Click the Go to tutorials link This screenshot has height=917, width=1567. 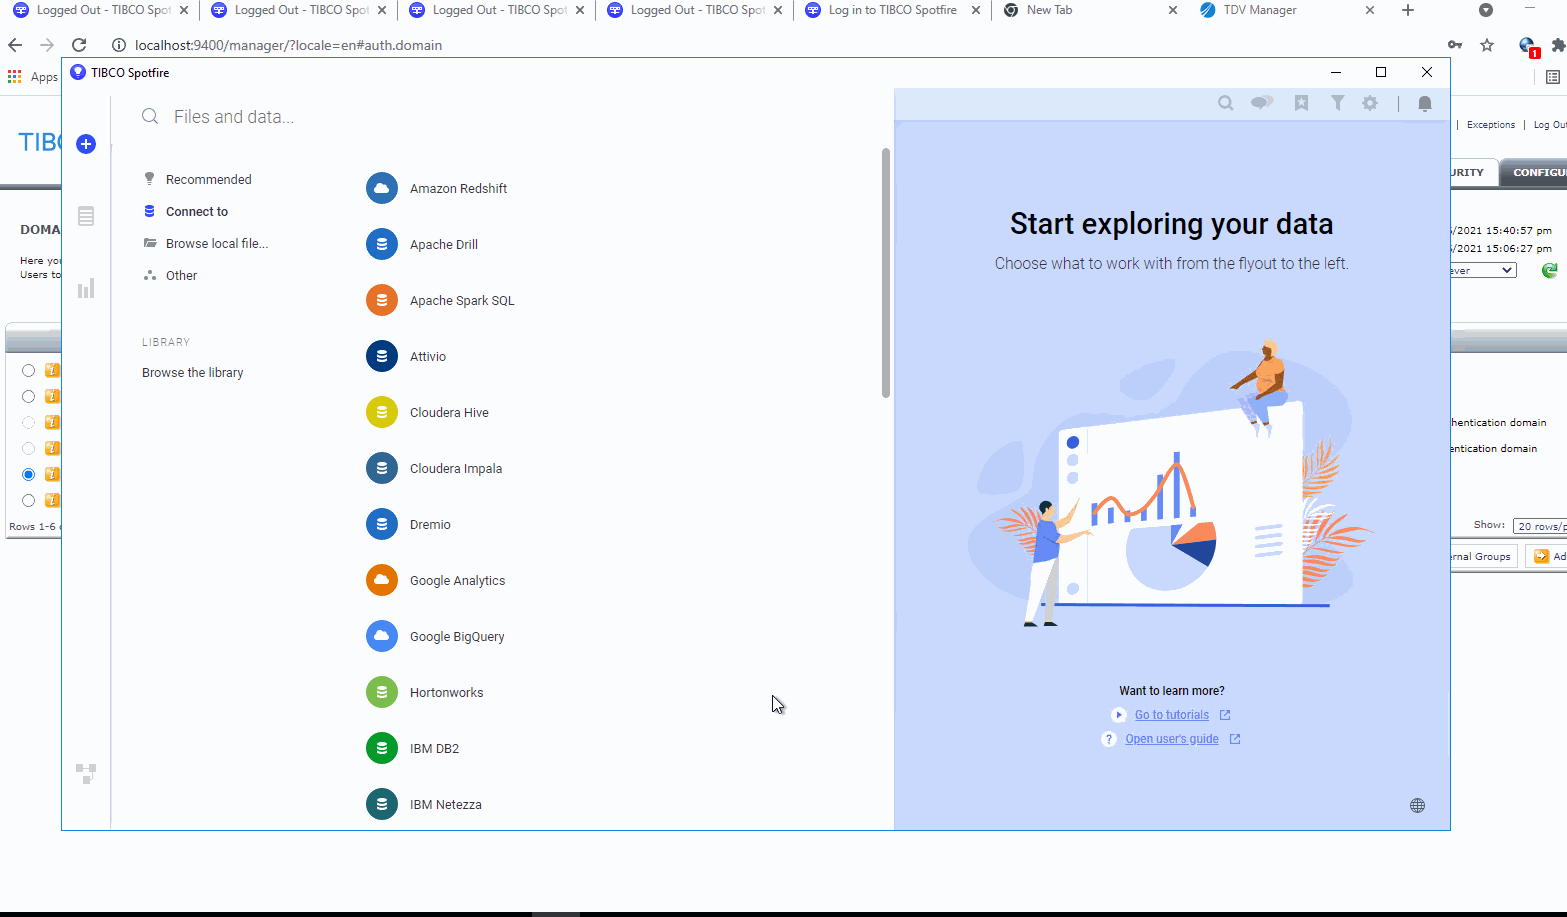tap(1171, 715)
